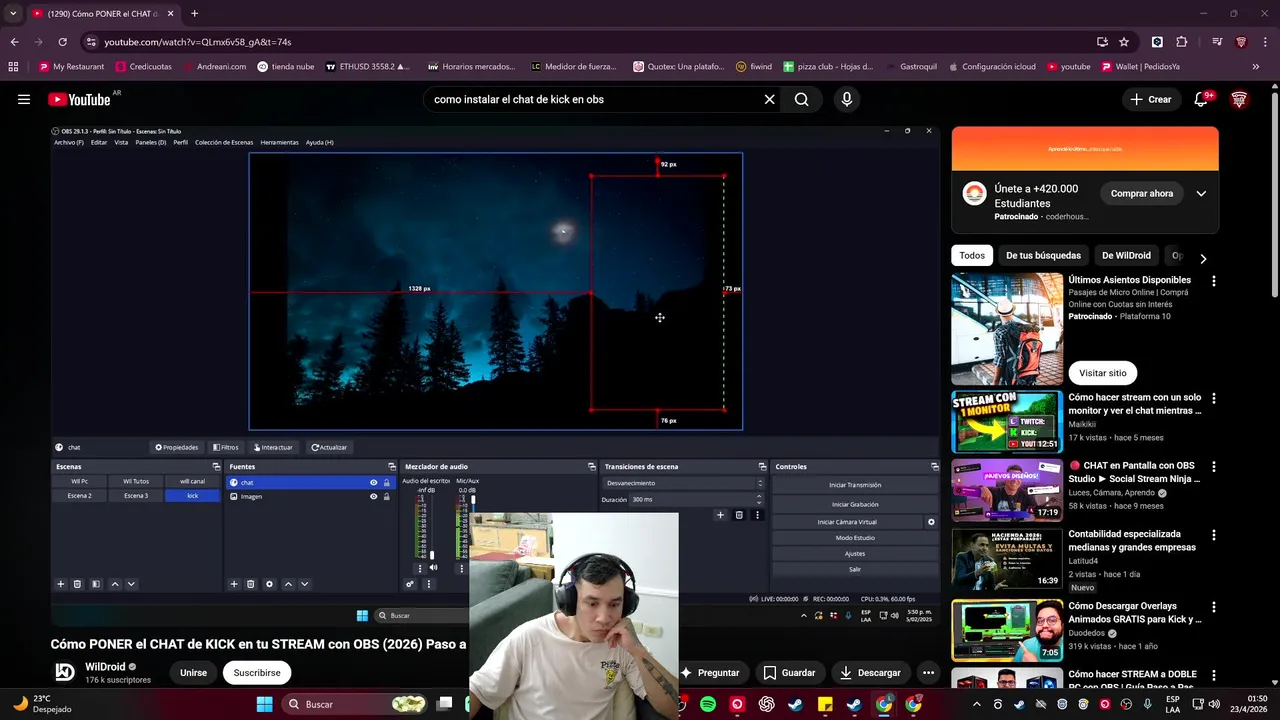1280x720 pixels.
Task: Open options for the CHAT en Pantalla video
Action: pos(1214,467)
